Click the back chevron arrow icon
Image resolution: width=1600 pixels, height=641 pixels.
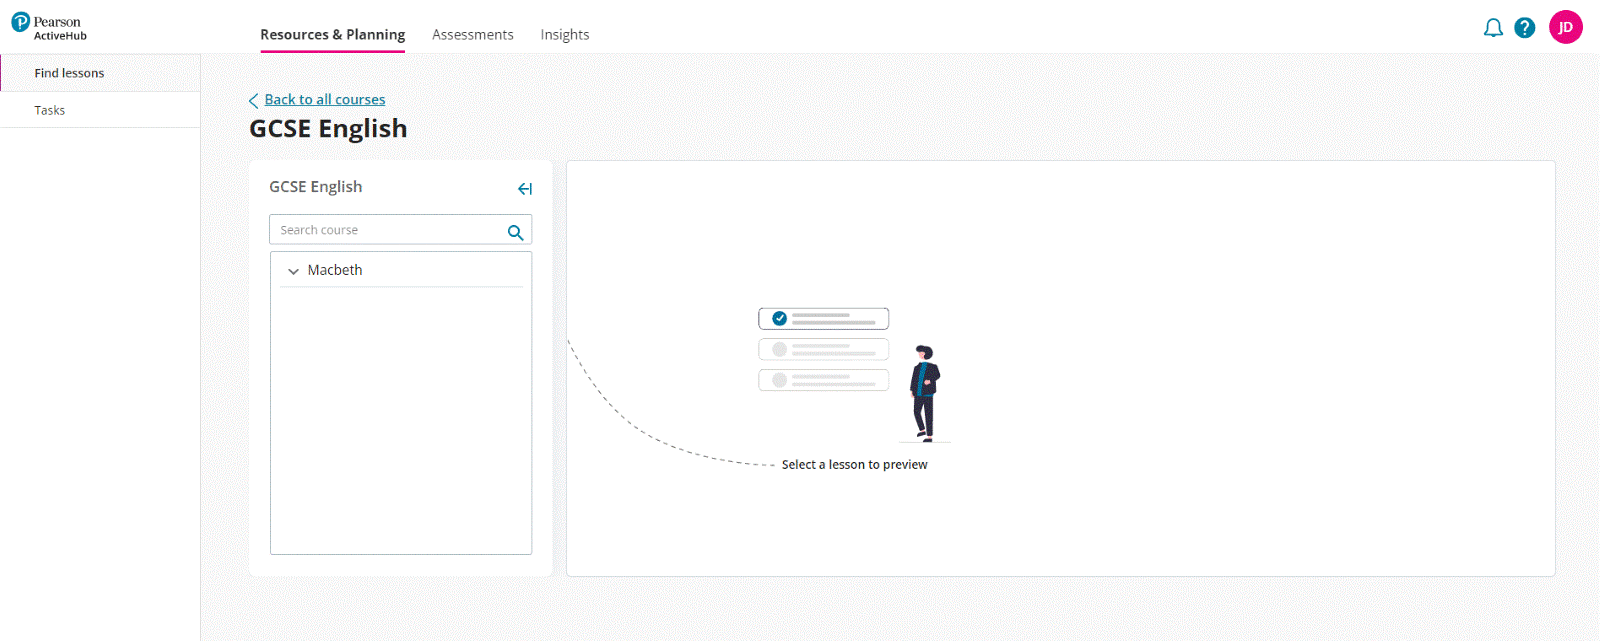(x=254, y=101)
